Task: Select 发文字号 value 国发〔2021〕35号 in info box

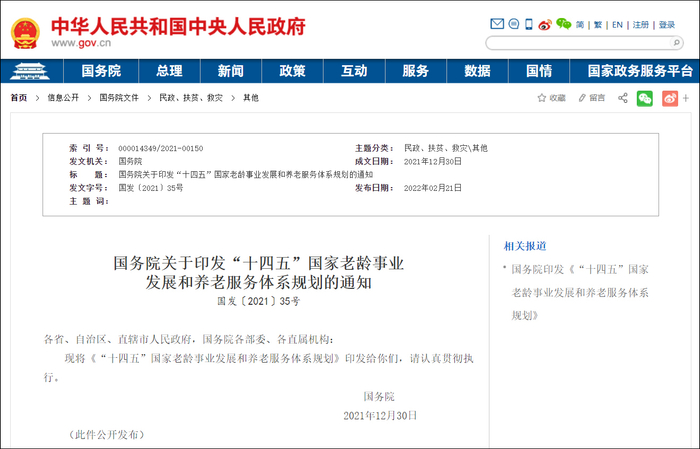Action: tap(151, 188)
